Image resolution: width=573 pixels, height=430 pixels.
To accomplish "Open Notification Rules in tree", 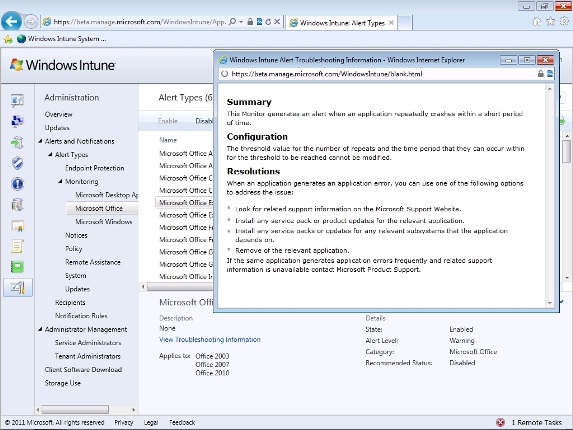I will point(81,316).
